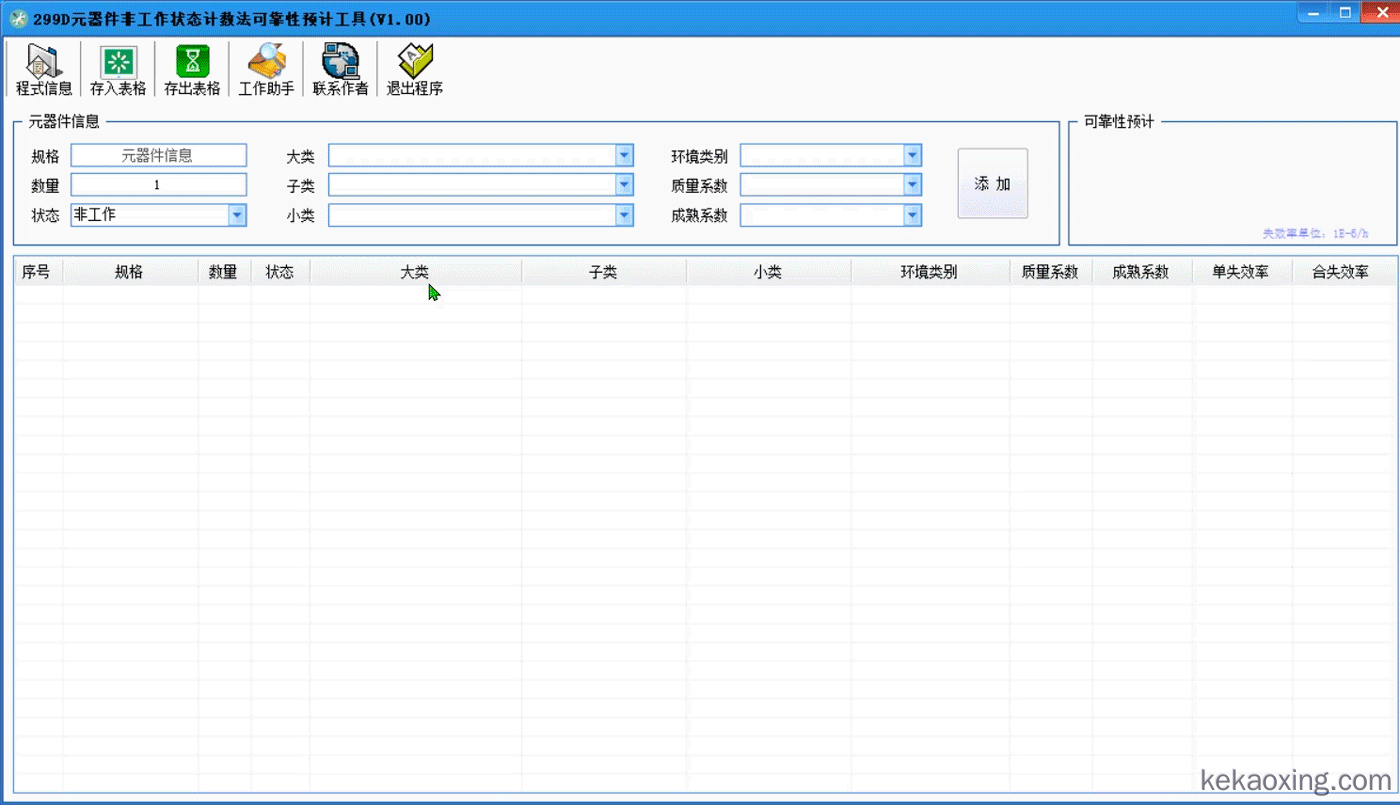The height and width of the screenshot is (805, 1400).
Task: Click the 联系作者 contact author icon
Action: 340,69
